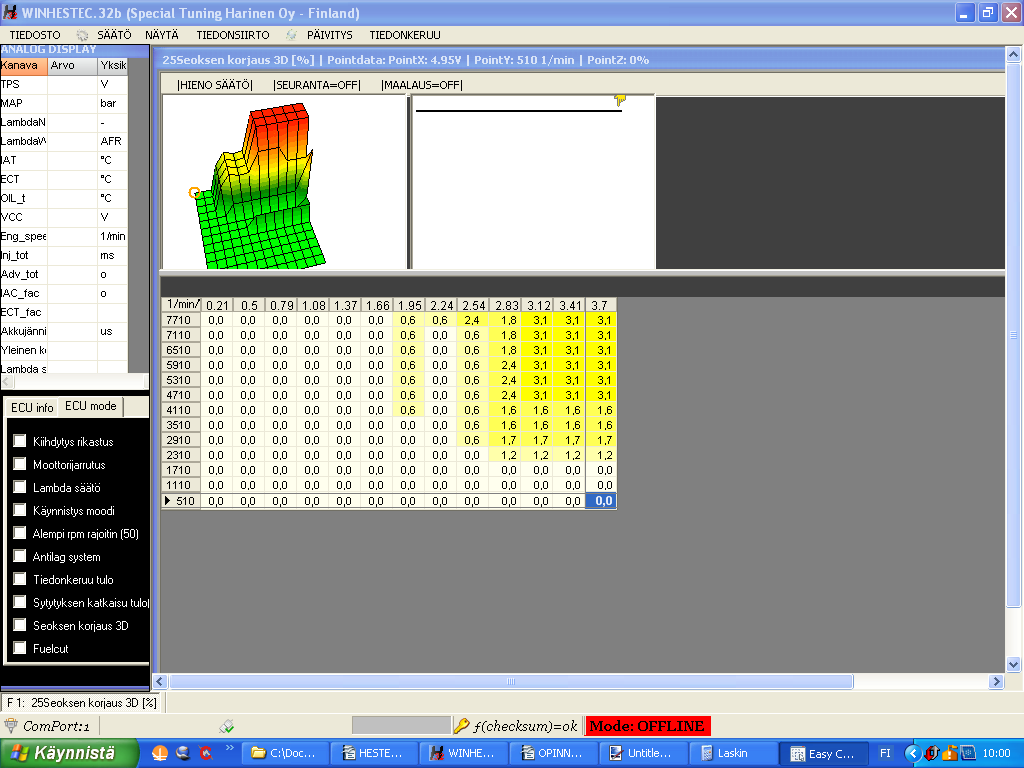Toggle Sytytyksen katkaisu tulo checkbox
Viewport: 1024px width, 768px height.
point(20,602)
